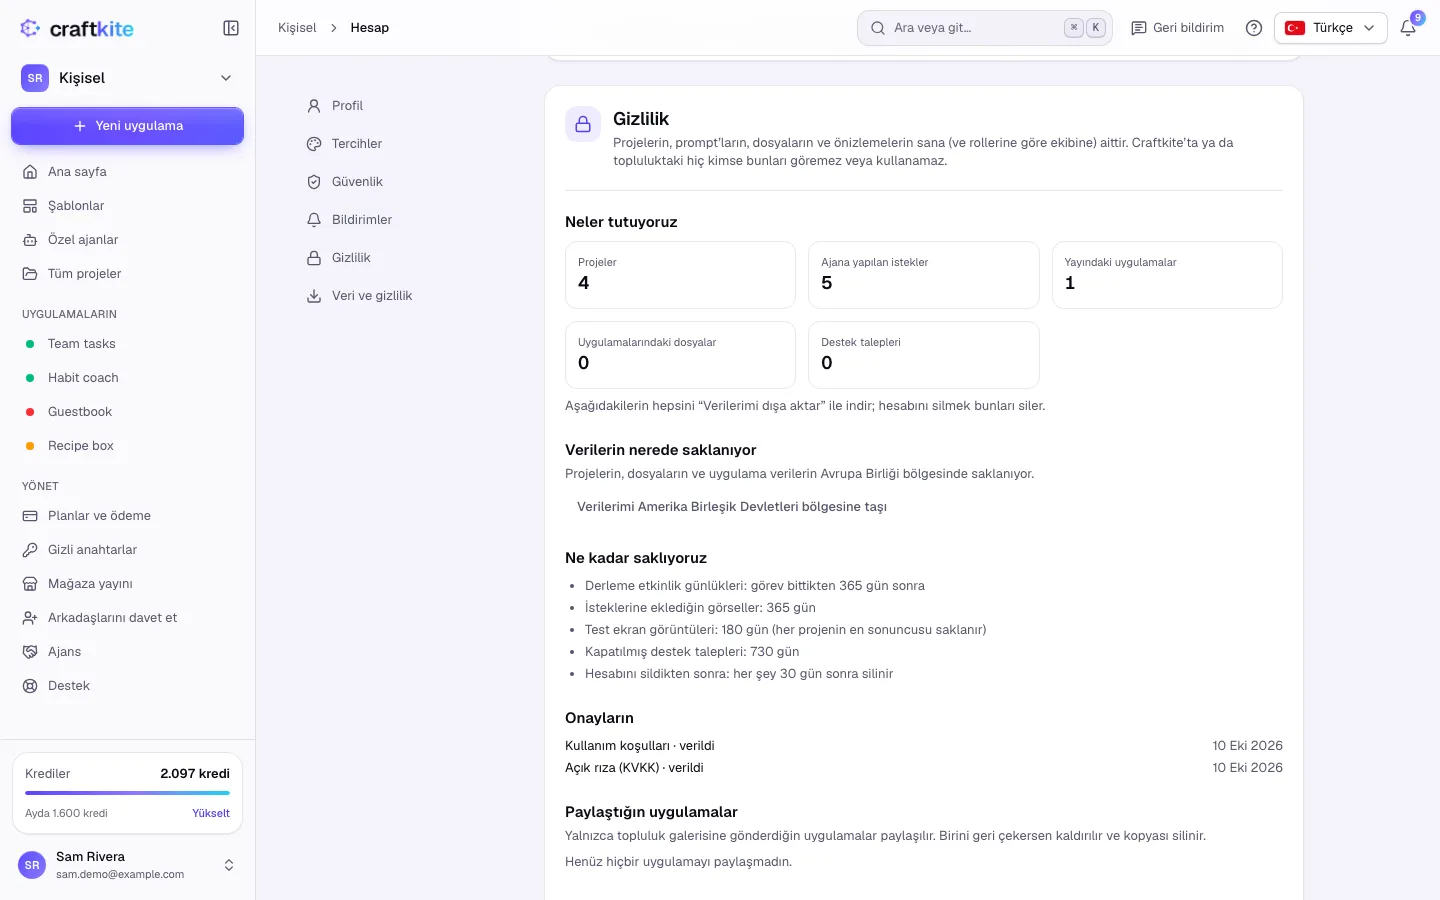
Task: Open the notifications bell
Action: click(1408, 28)
